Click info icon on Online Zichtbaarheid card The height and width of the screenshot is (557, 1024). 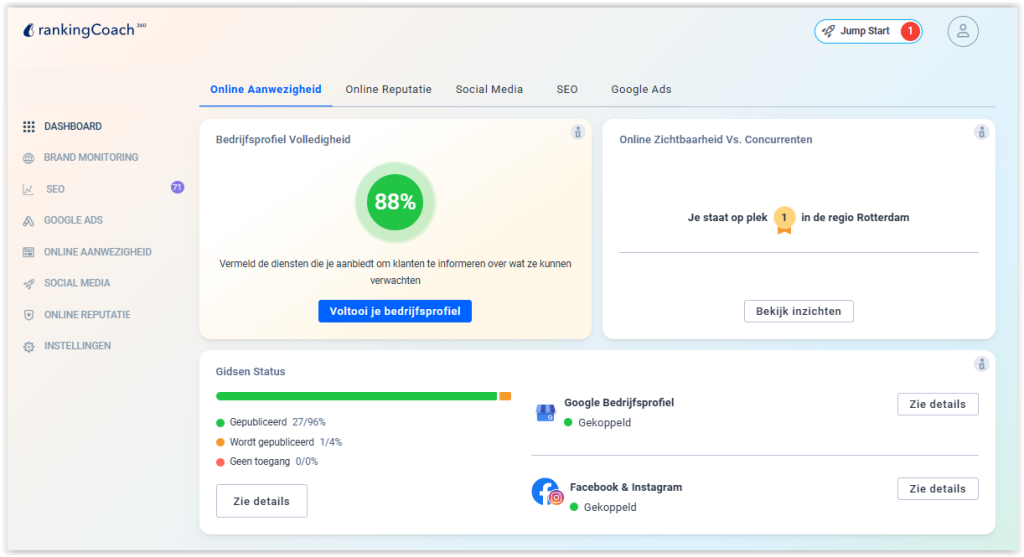[981, 132]
